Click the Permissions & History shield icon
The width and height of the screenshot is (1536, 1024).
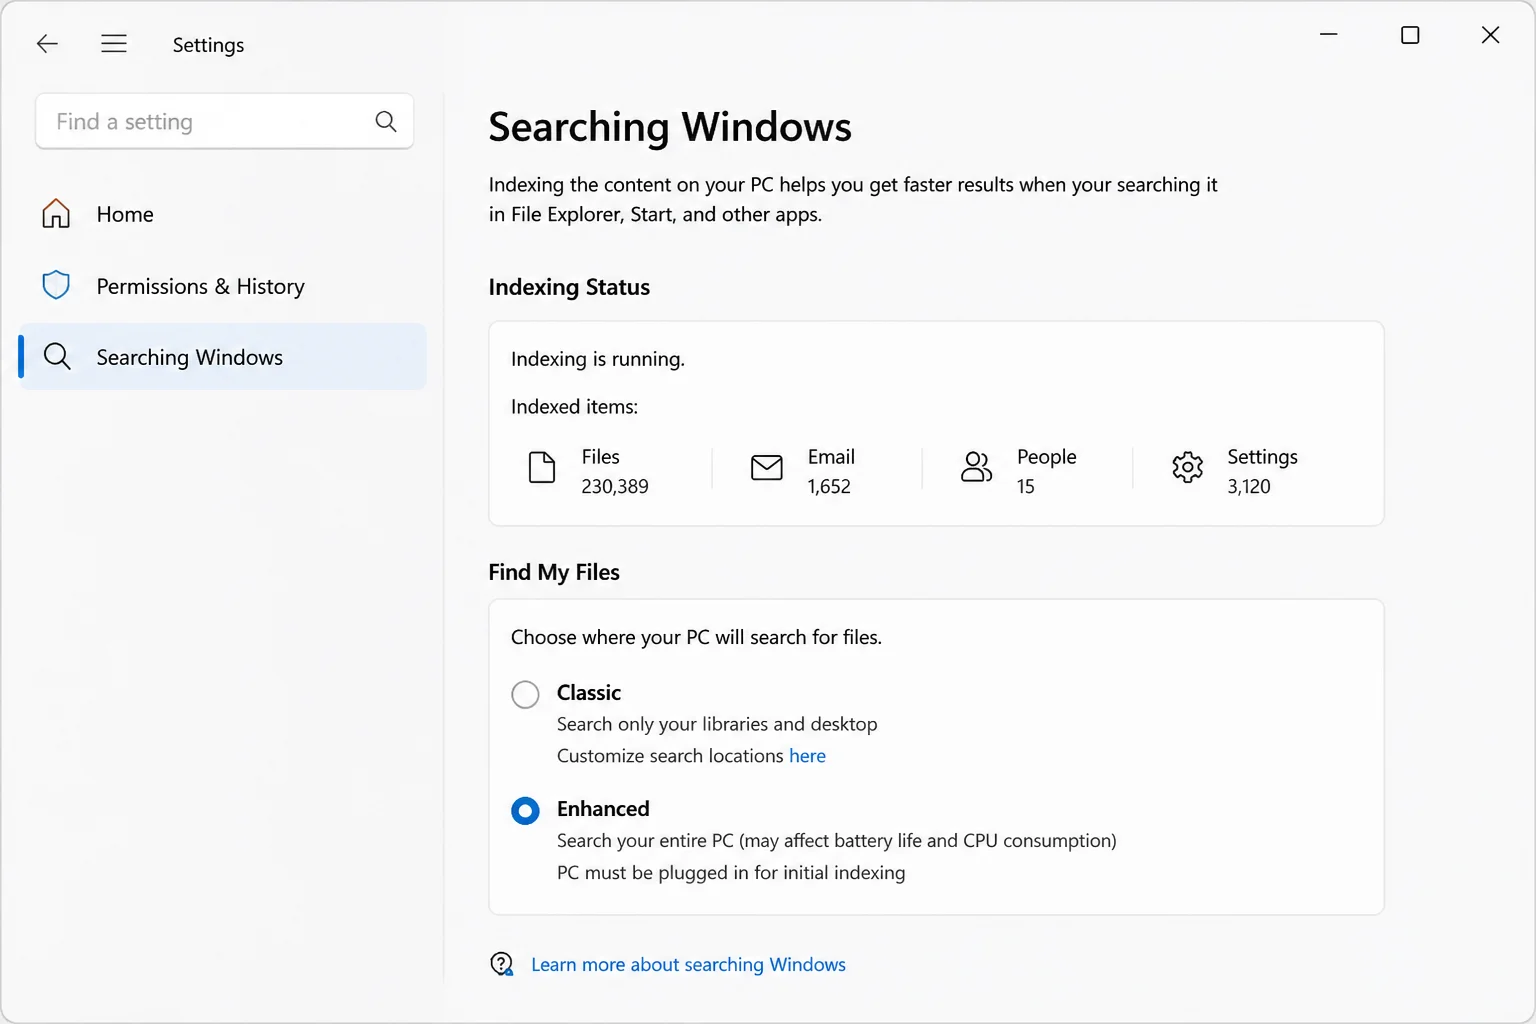tap(56, 286)
